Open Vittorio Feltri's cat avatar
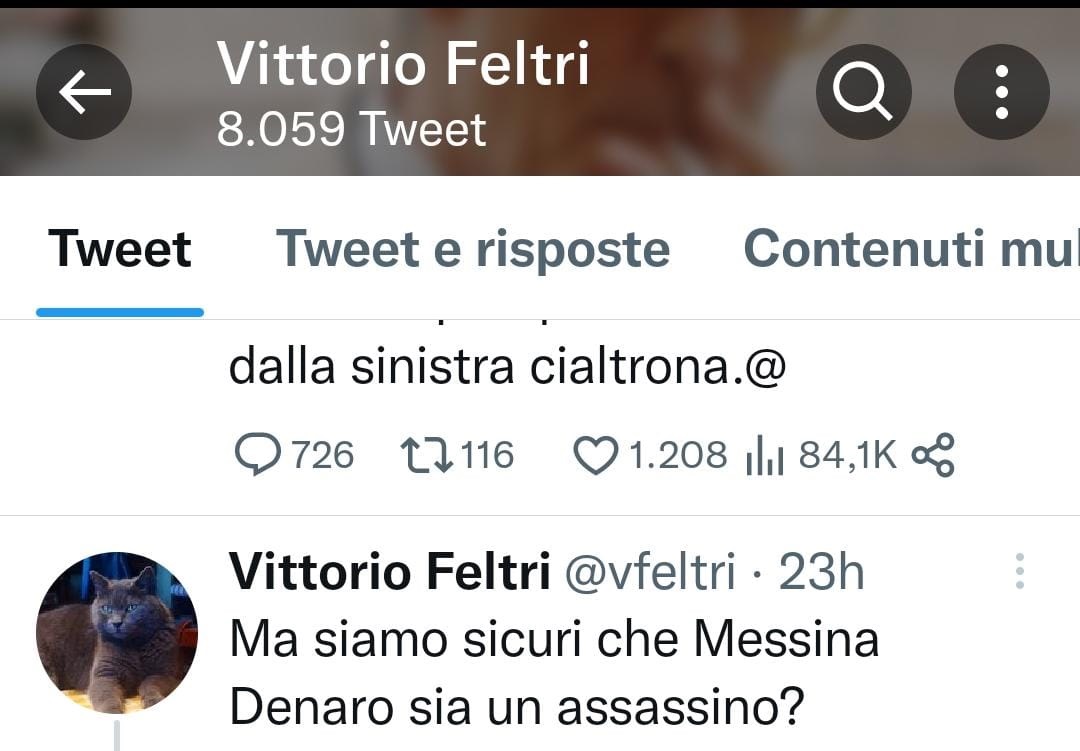Viewport: 1080px width, 751px height. [x=118, y=633]
